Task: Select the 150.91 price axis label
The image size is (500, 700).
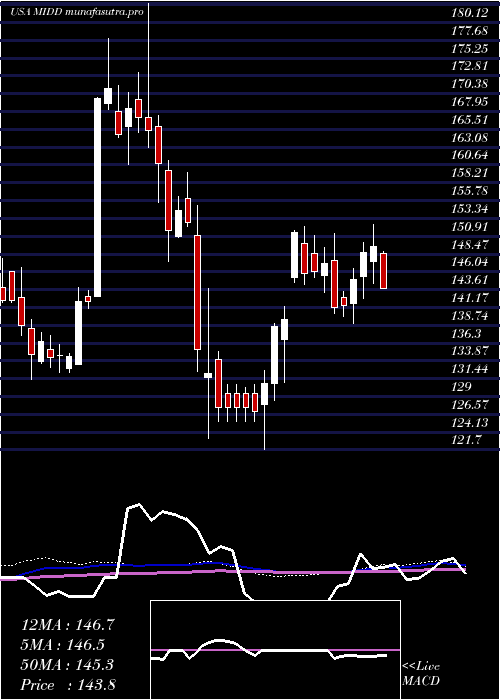Action: point(470,227)
